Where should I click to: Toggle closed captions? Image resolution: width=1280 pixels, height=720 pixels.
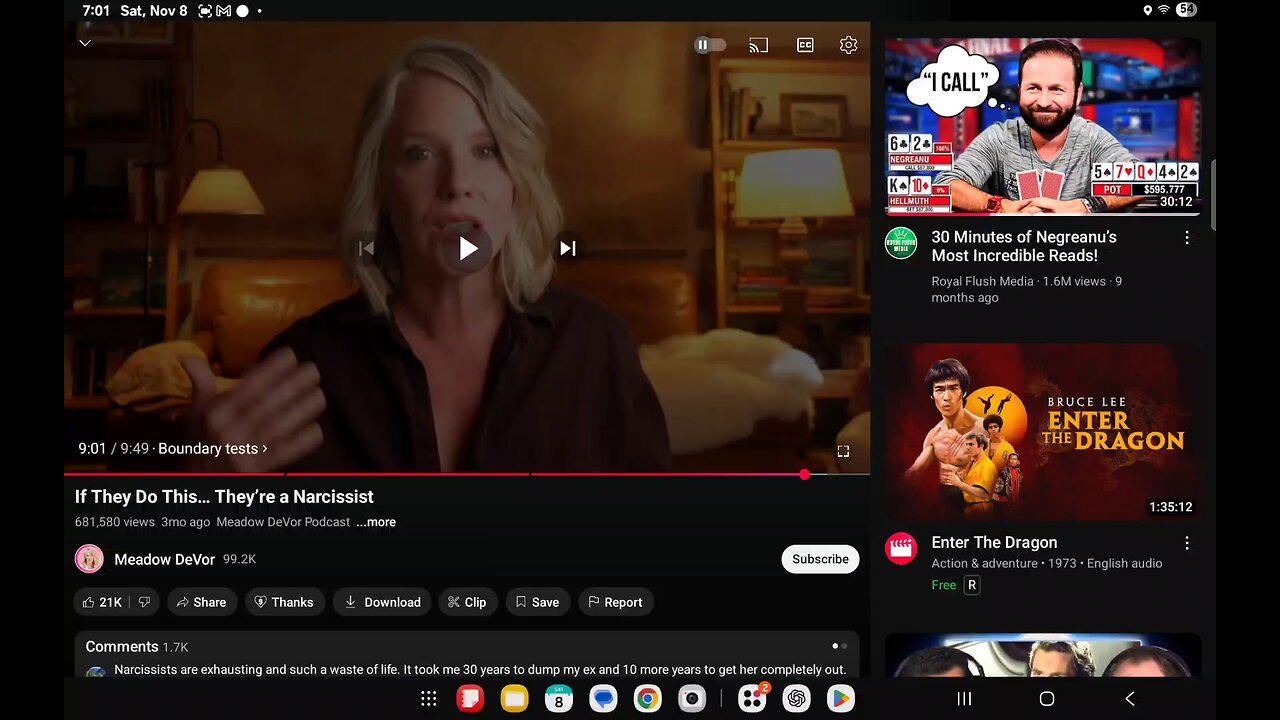click(x=805, y=45)
